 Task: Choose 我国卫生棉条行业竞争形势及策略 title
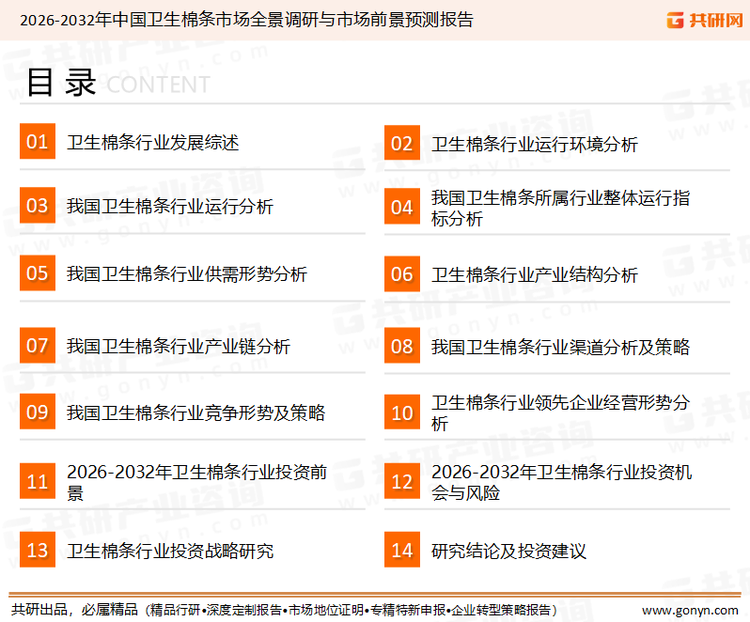coord(196,412)
